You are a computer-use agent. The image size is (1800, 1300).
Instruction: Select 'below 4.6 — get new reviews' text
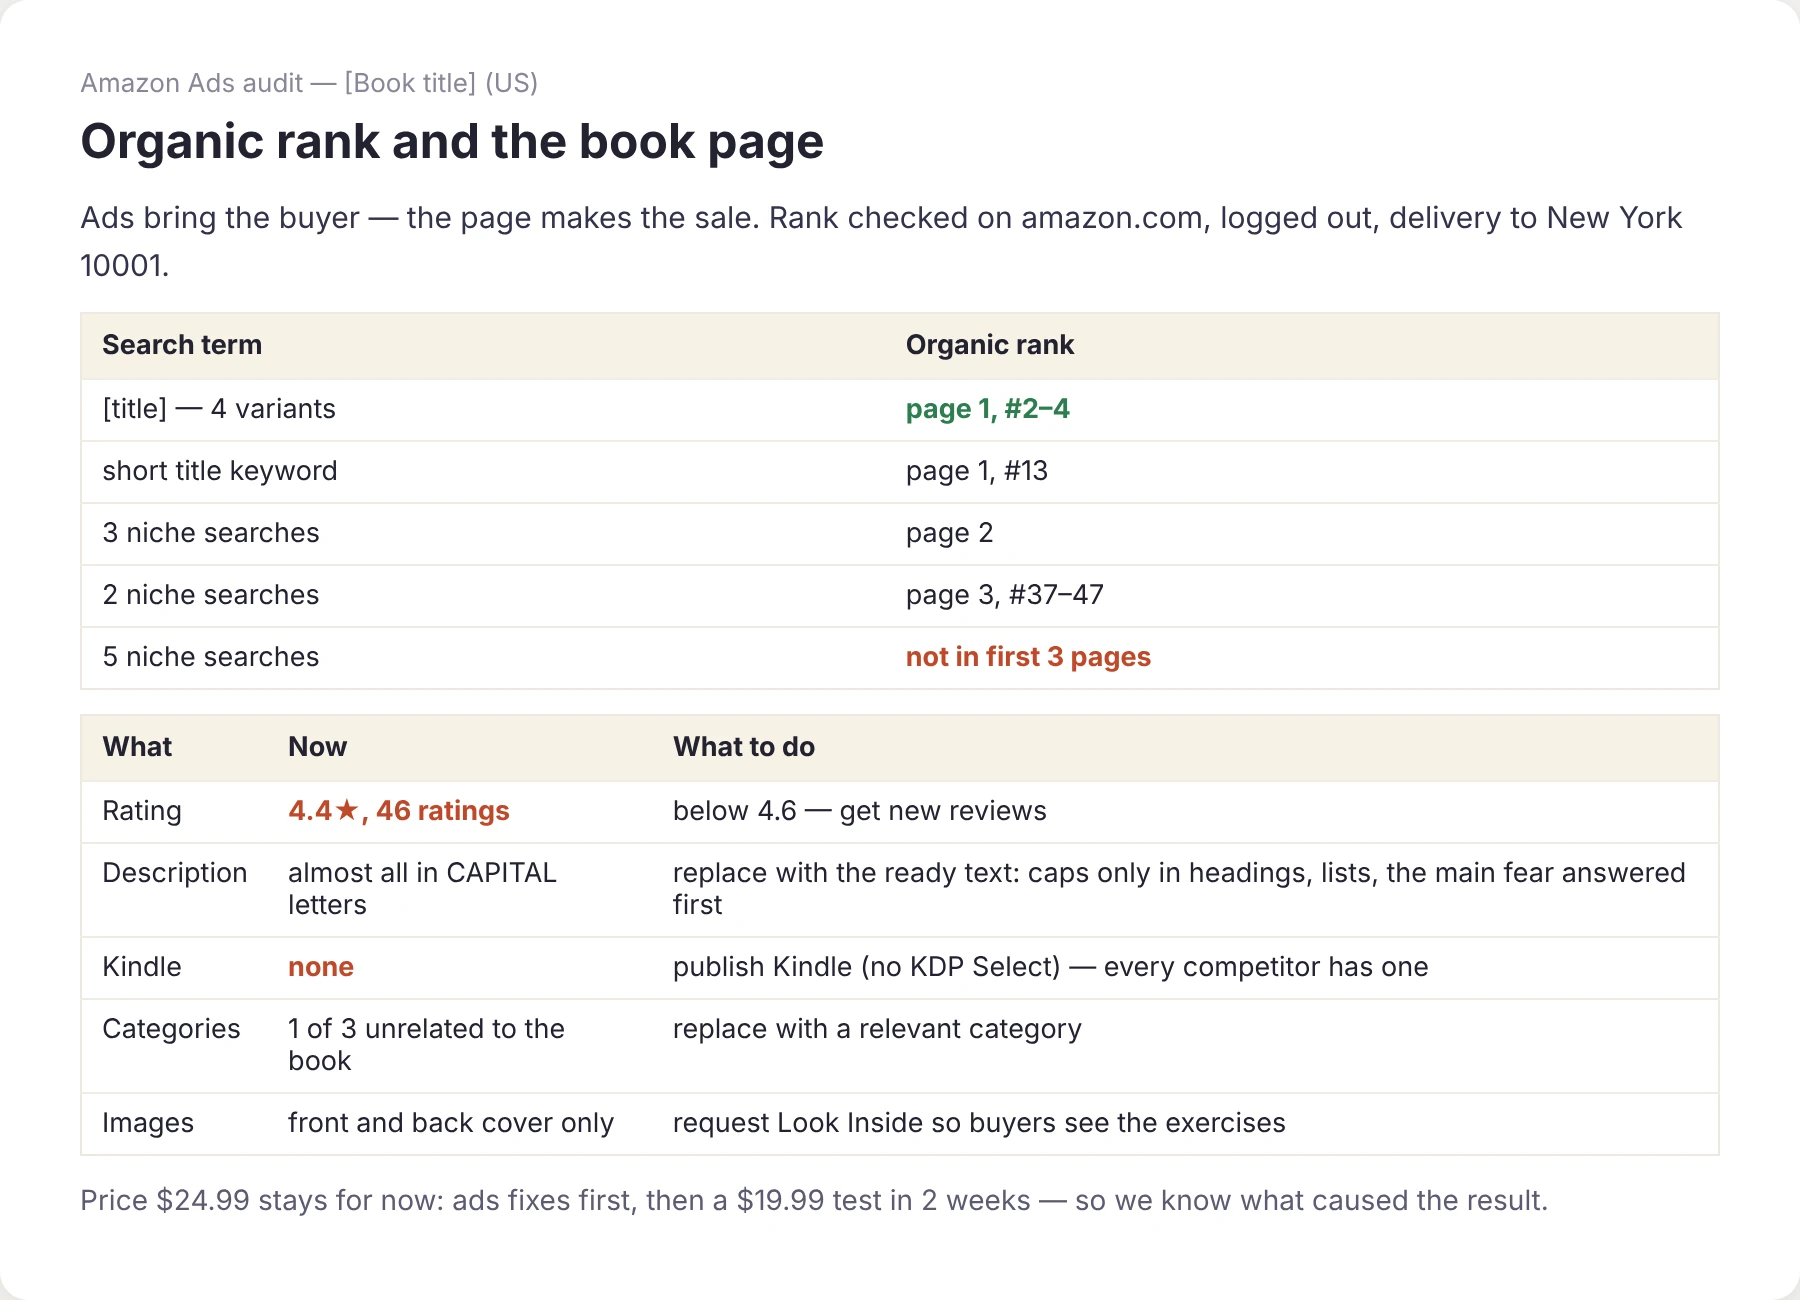[859, 811]
